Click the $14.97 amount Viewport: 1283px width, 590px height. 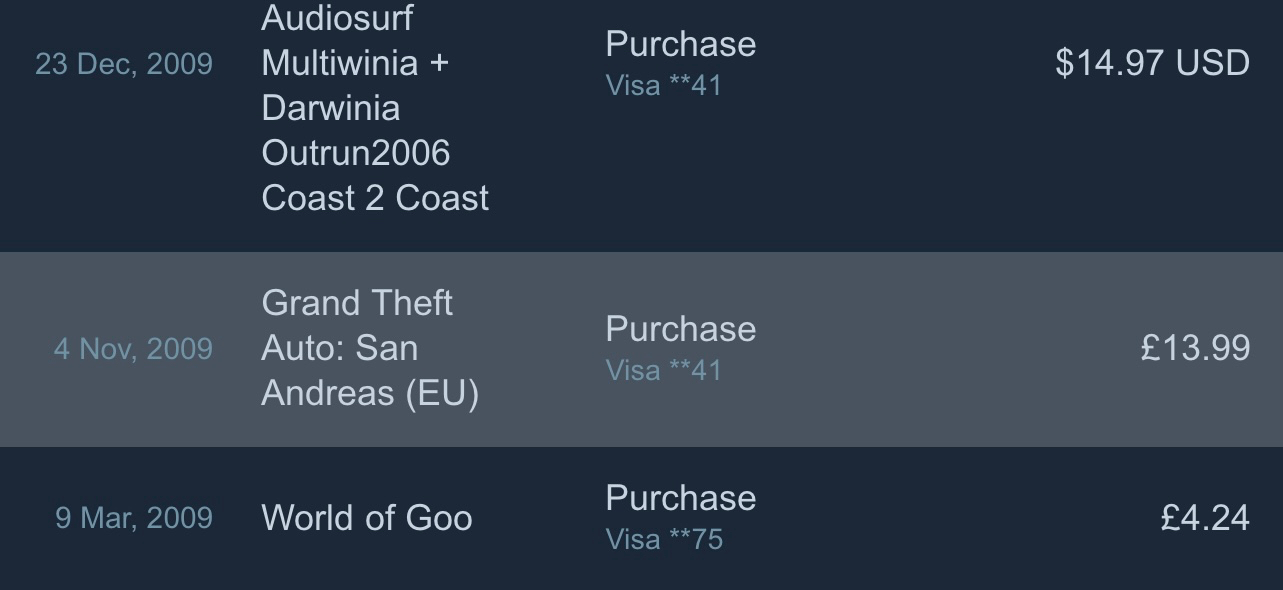[x=1110, y=63]
